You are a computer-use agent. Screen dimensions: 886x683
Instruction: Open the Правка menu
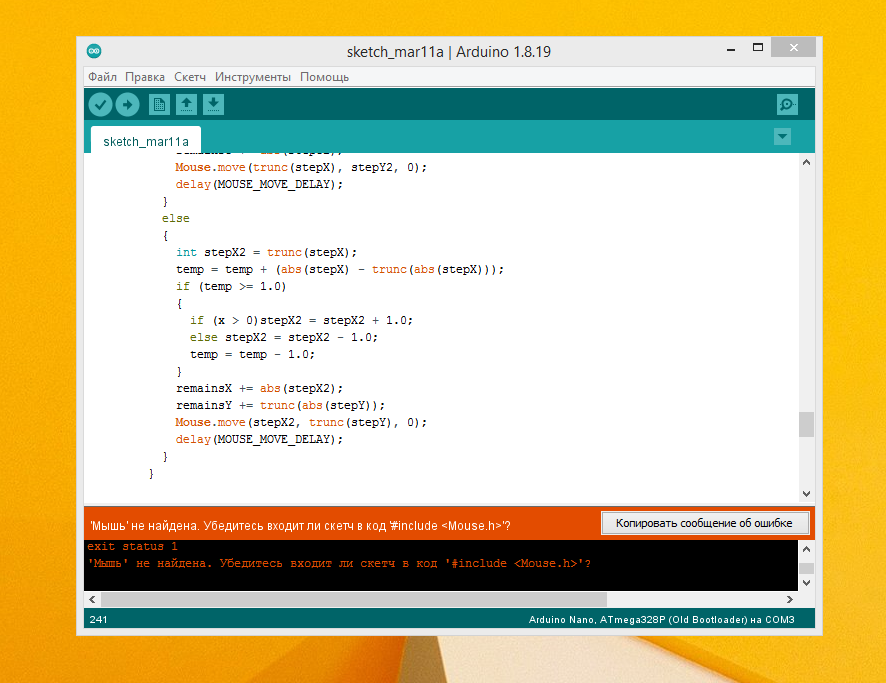pyautogui.click(x=146, y=77)
